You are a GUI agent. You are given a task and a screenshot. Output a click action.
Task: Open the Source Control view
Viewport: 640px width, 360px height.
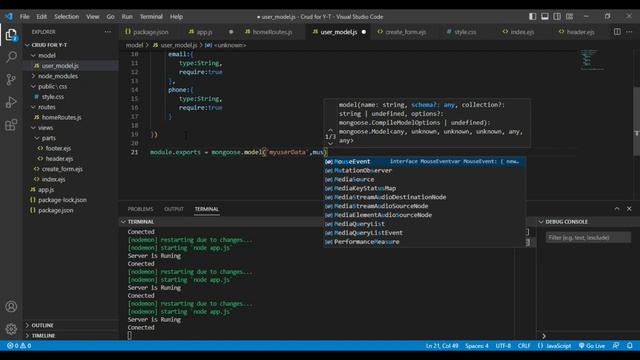click(11, 79)
